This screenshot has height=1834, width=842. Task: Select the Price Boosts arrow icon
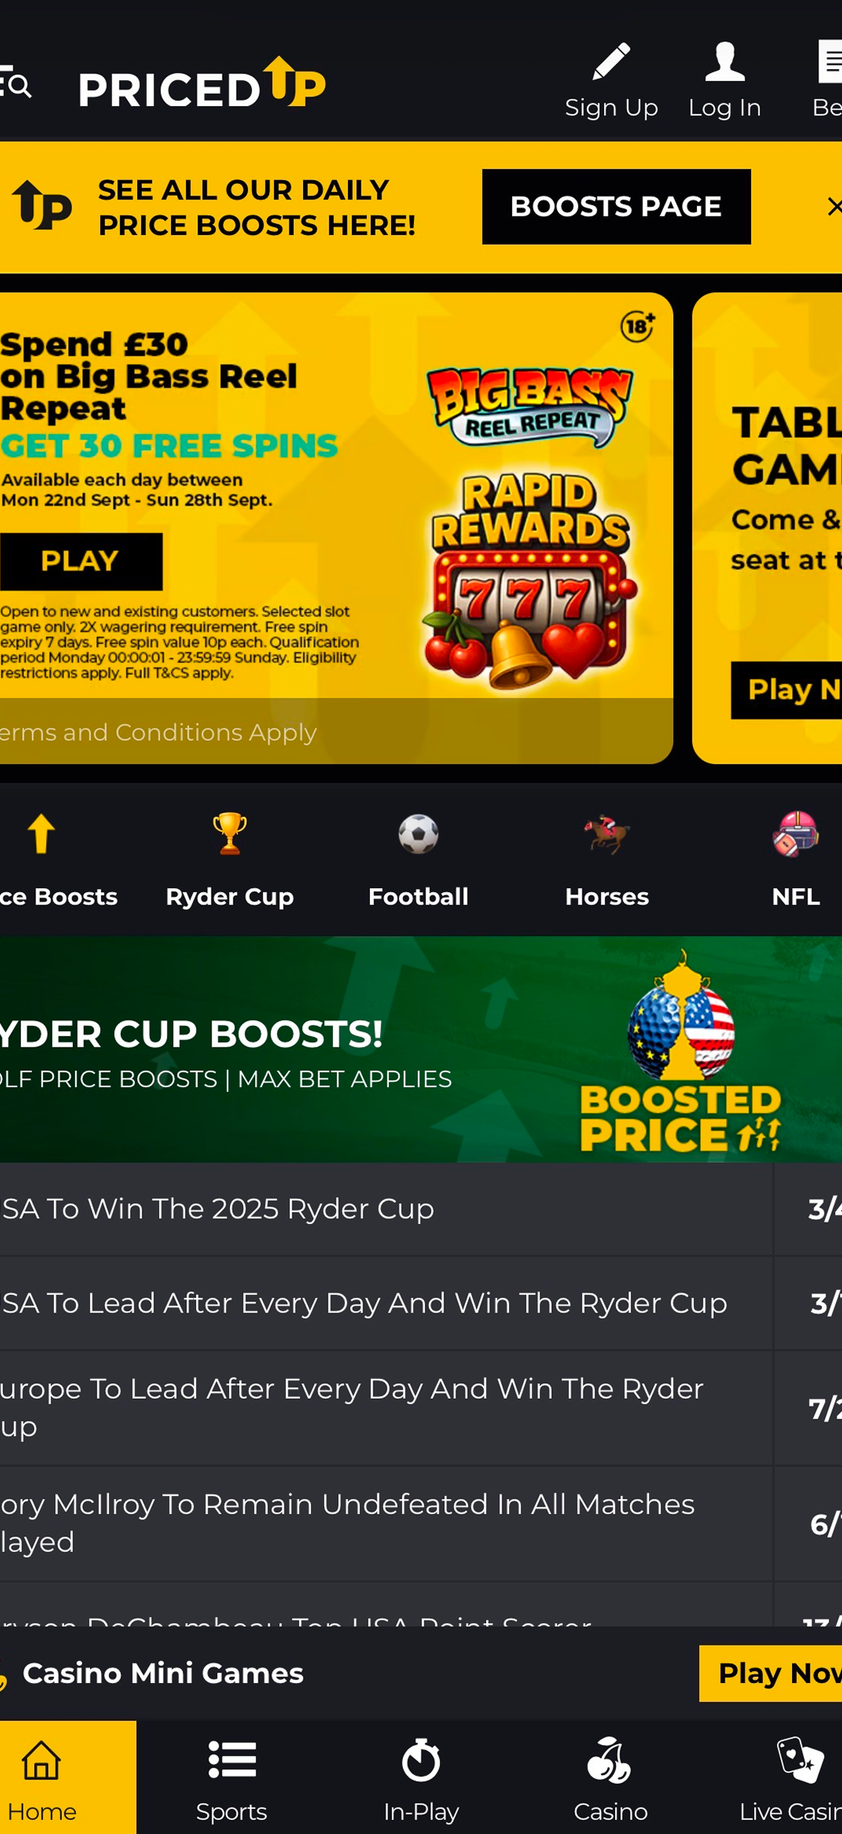click(x=41, y=834)
